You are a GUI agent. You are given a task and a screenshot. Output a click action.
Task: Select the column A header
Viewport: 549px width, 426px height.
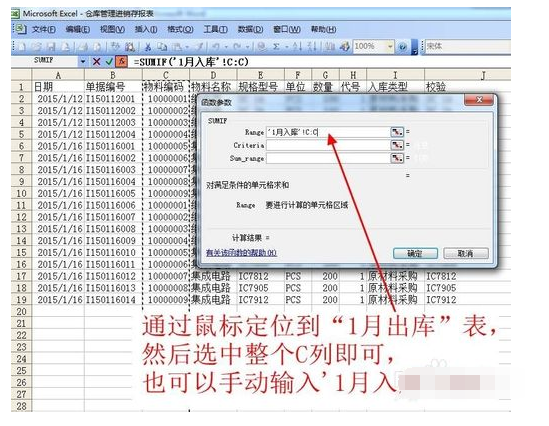coord(58,75)
